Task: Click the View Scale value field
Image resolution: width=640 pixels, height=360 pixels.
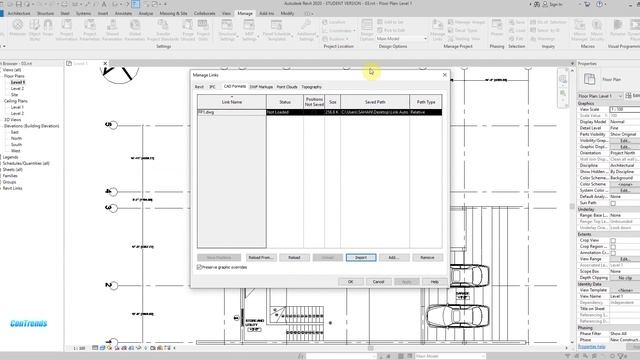Action: pos(624,109)
